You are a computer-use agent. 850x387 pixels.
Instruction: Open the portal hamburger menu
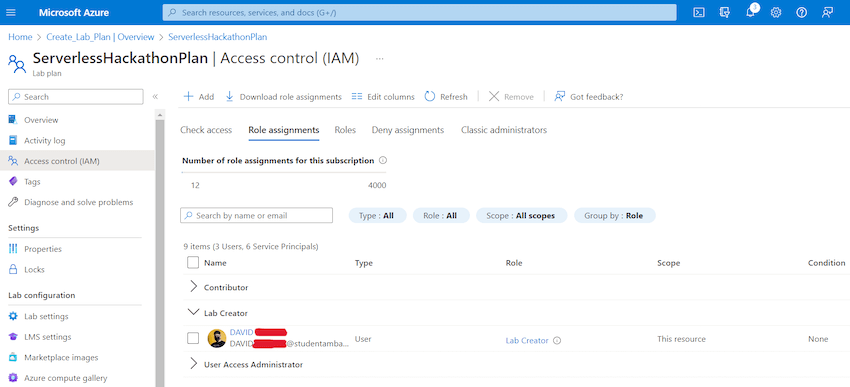[x=11, y=12]
